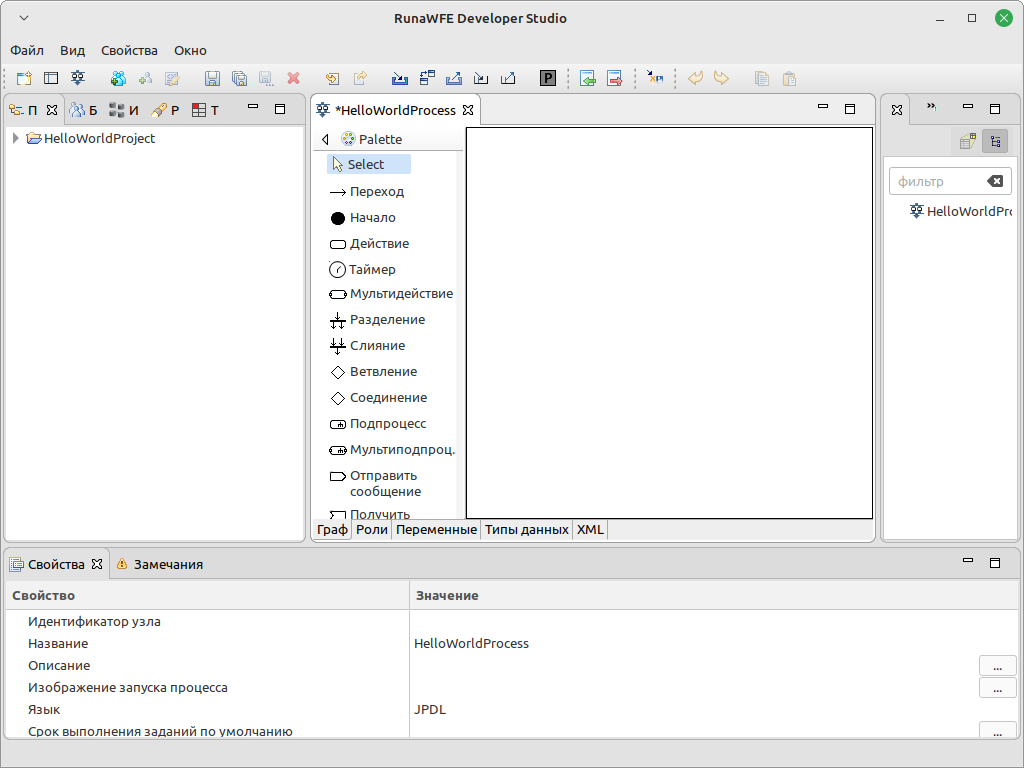
Task: Click the undo arrow toolbar icon
Action: (x=696, y=78)
